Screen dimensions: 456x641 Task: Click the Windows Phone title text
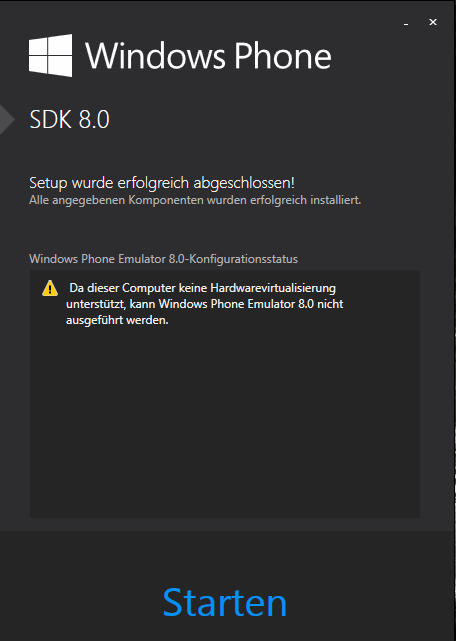209,56
